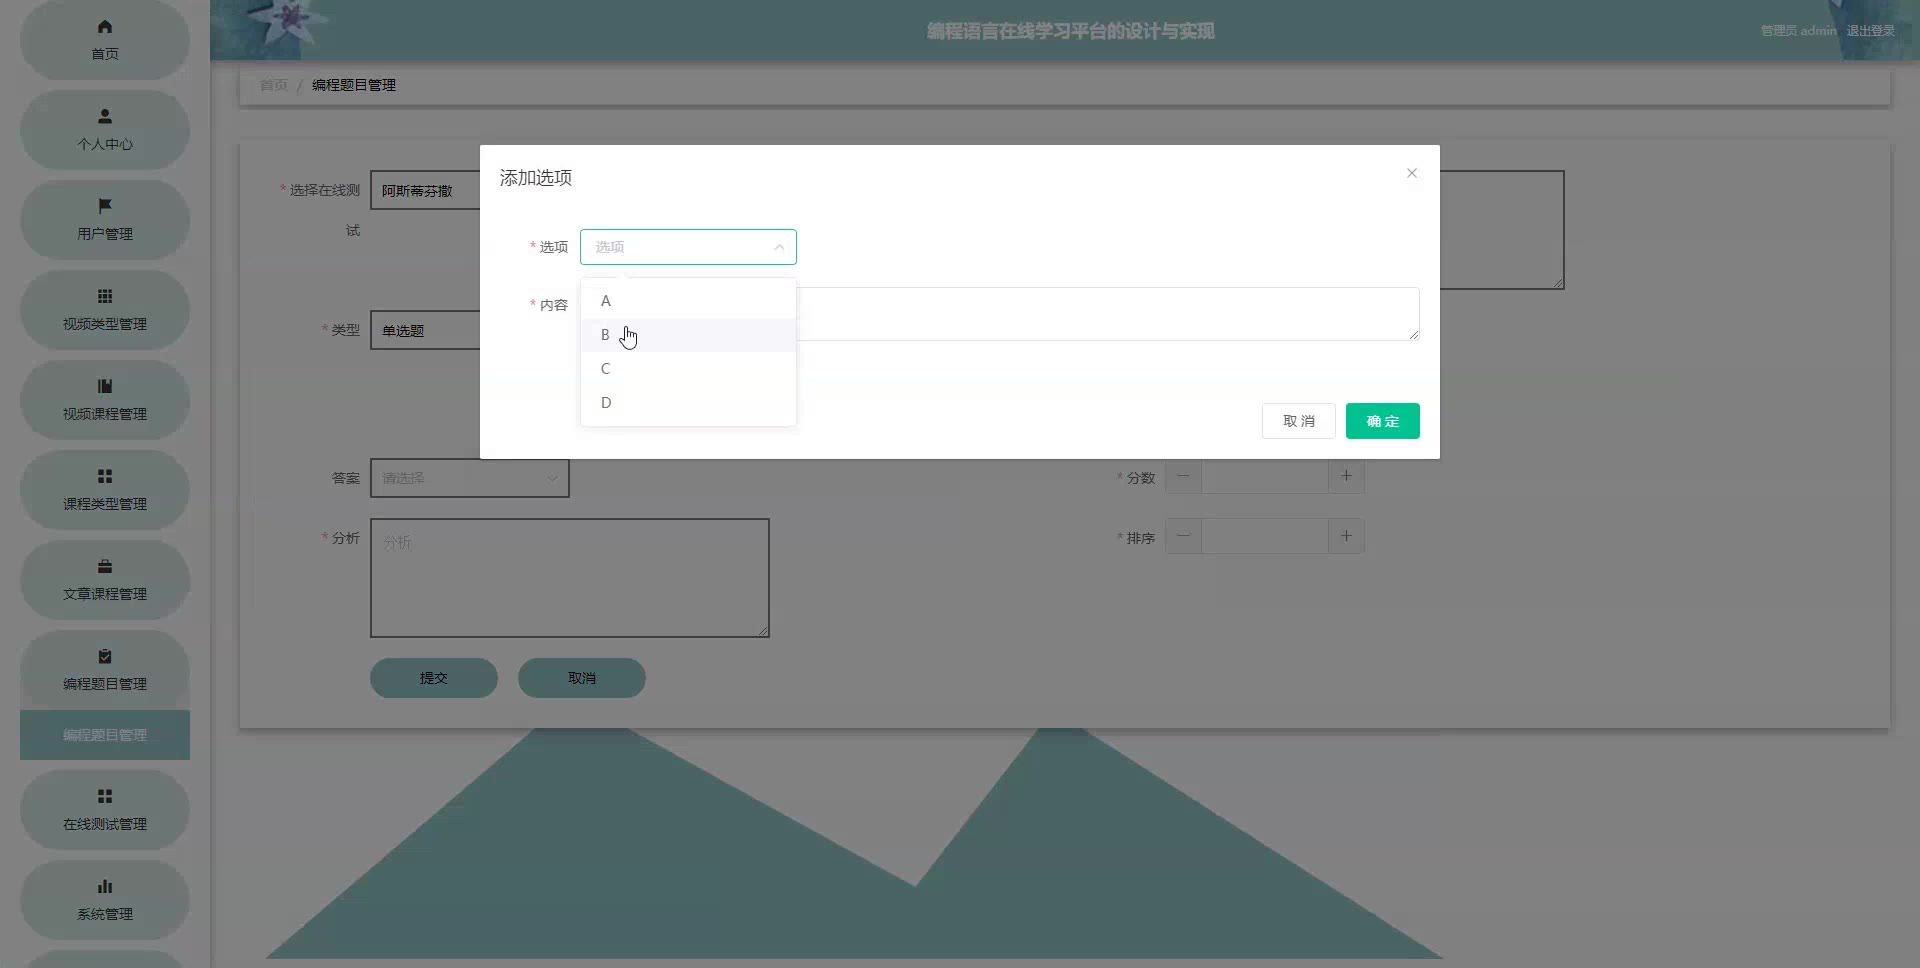Collapse the 选项 dropdown arrow
Image resolution: width=1920 pixels, height=968 pixels.
pyautogui.click(x=779, y=247)
